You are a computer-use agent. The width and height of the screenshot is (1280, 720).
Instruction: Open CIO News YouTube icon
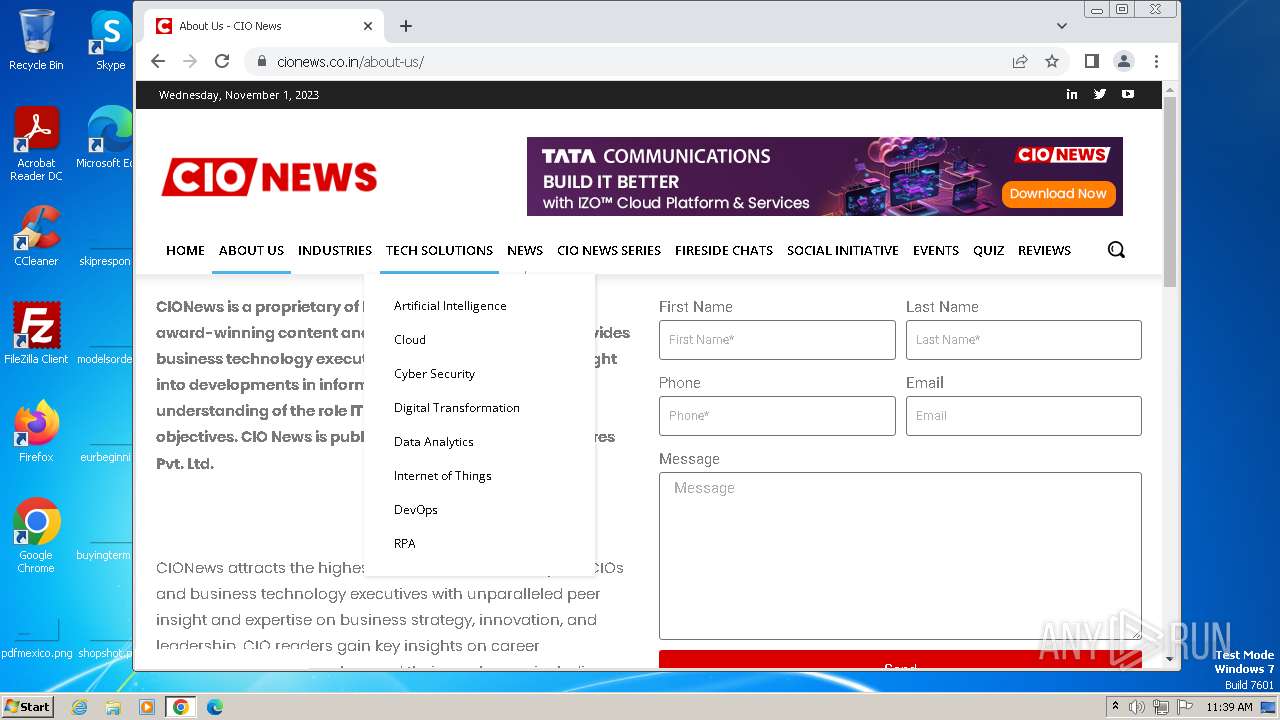[1128, 94]
